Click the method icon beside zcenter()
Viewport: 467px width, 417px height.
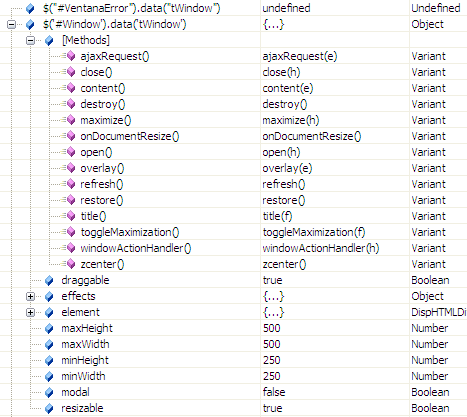pos(71,264)
